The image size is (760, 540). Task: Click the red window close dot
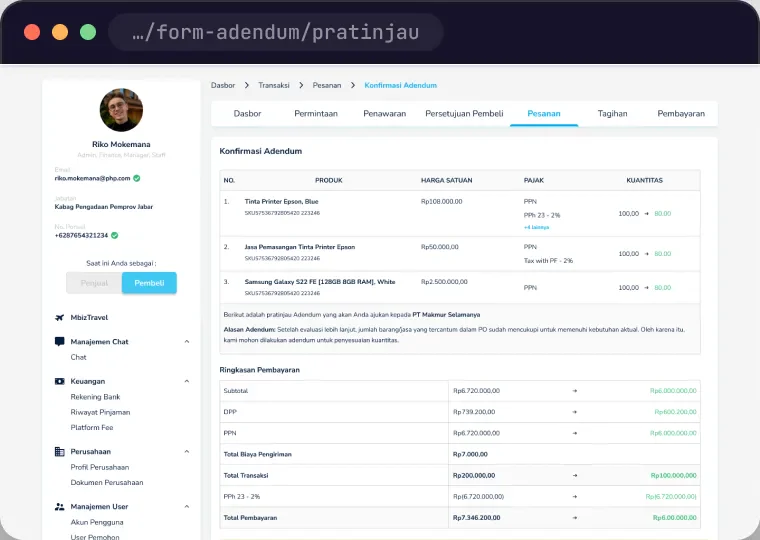pyautogui.click(x=32, y=32)
